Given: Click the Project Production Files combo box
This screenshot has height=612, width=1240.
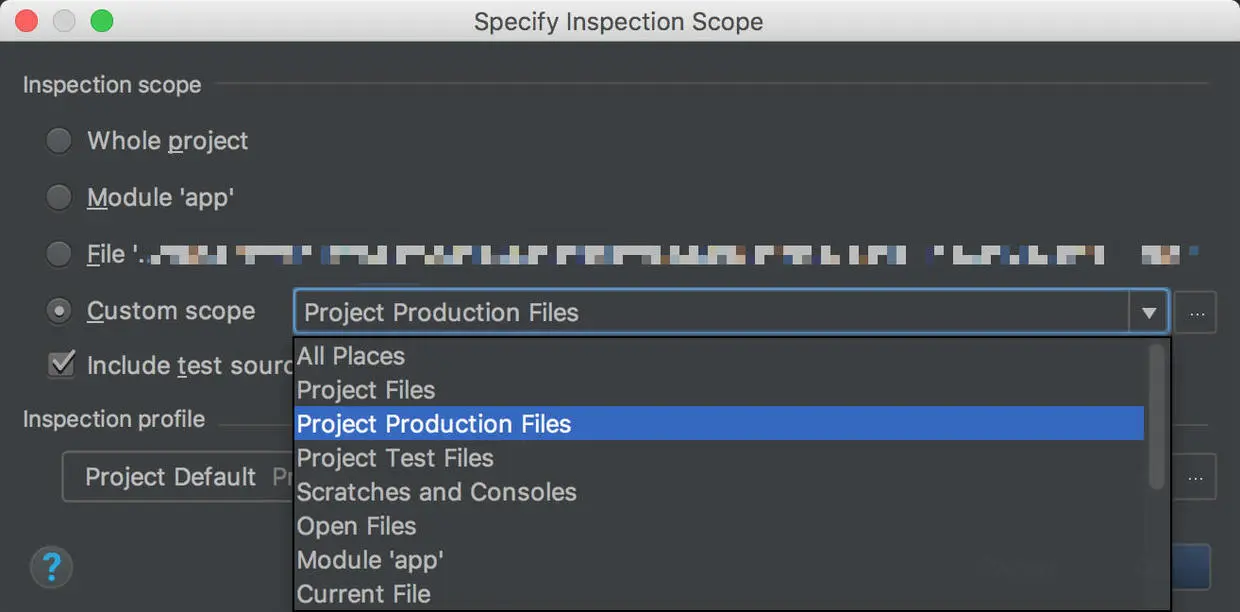Looking at the screenshot, I should [x=710, y=313].
